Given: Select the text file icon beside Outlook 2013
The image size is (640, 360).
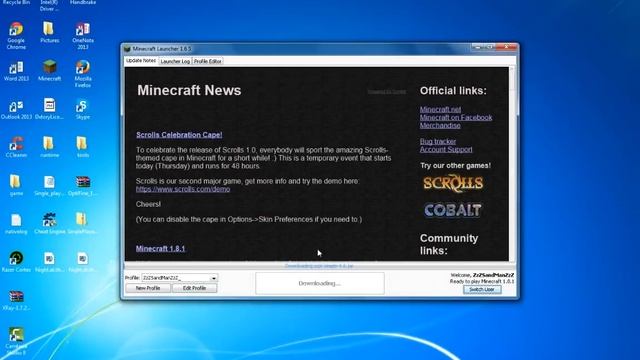Looking at the screenshot, I should coord(49,105).
